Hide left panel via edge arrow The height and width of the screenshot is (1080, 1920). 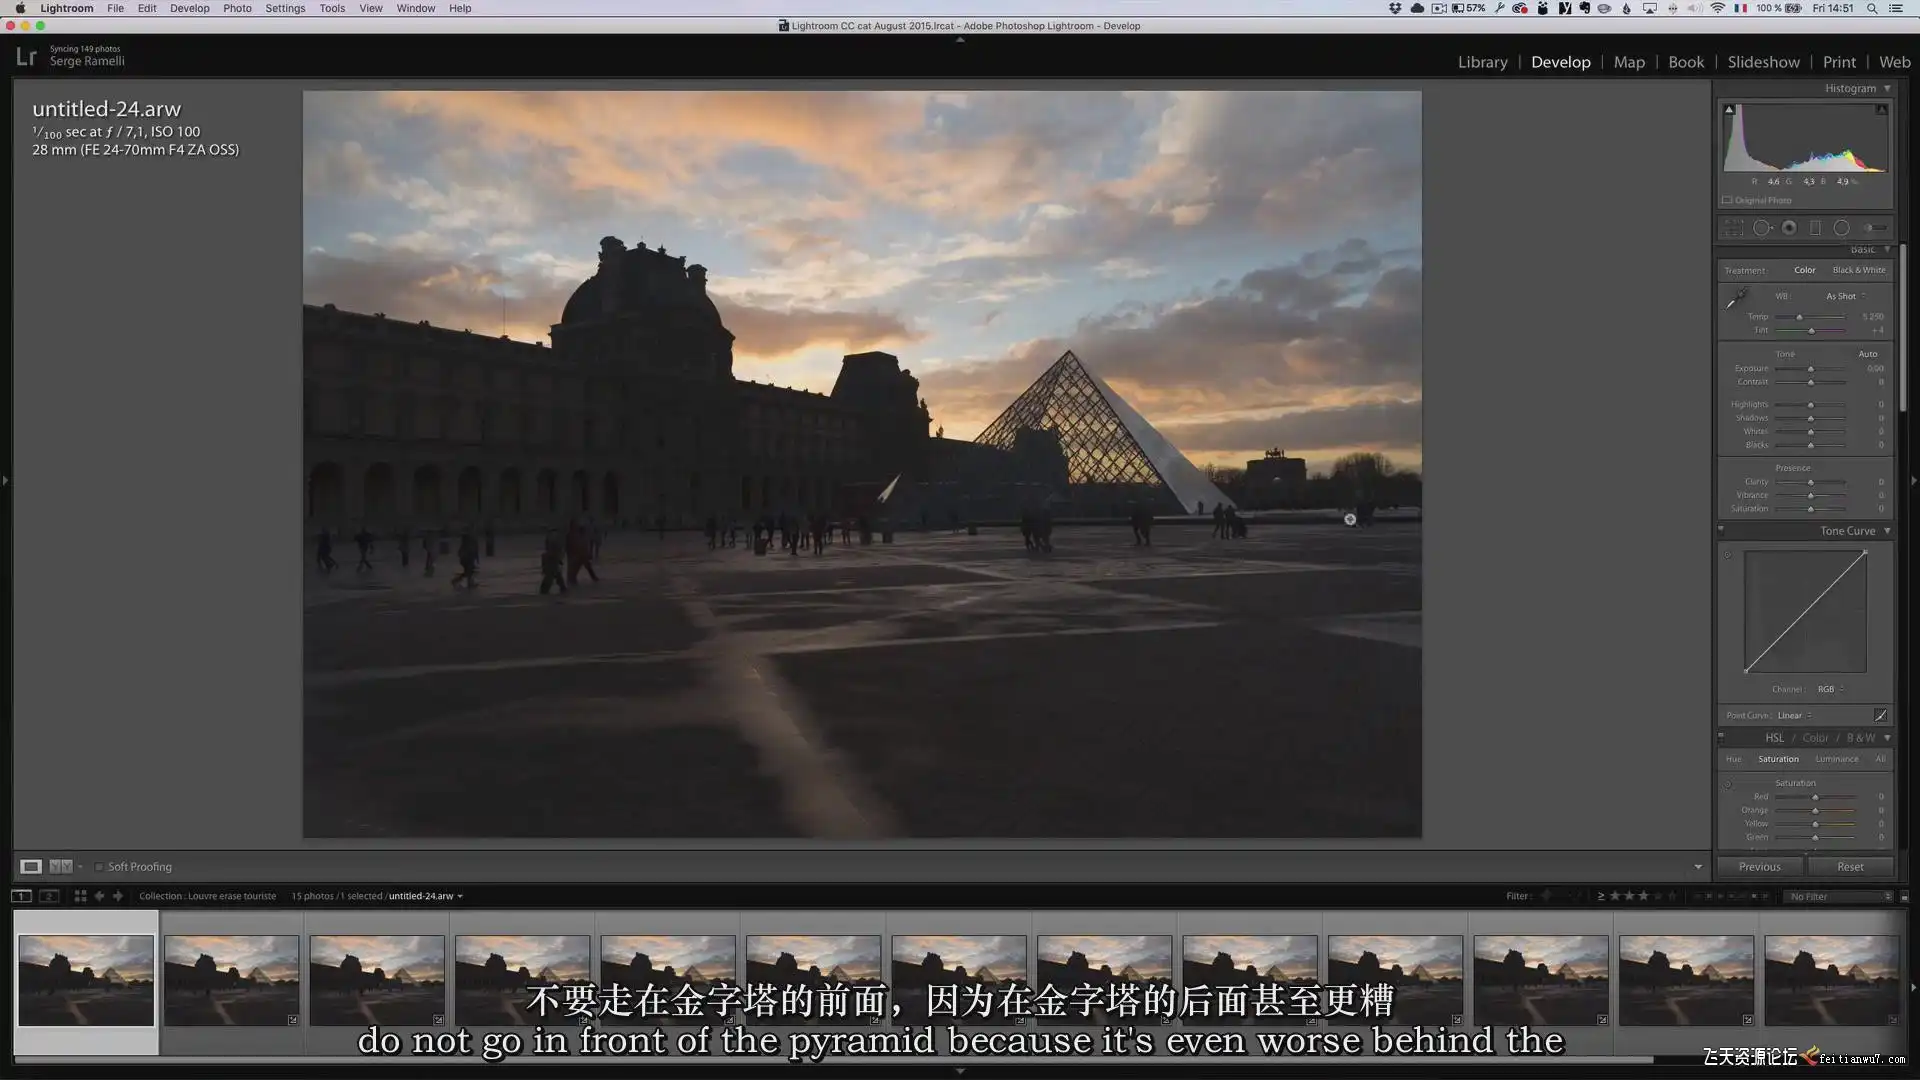point(5,481)
